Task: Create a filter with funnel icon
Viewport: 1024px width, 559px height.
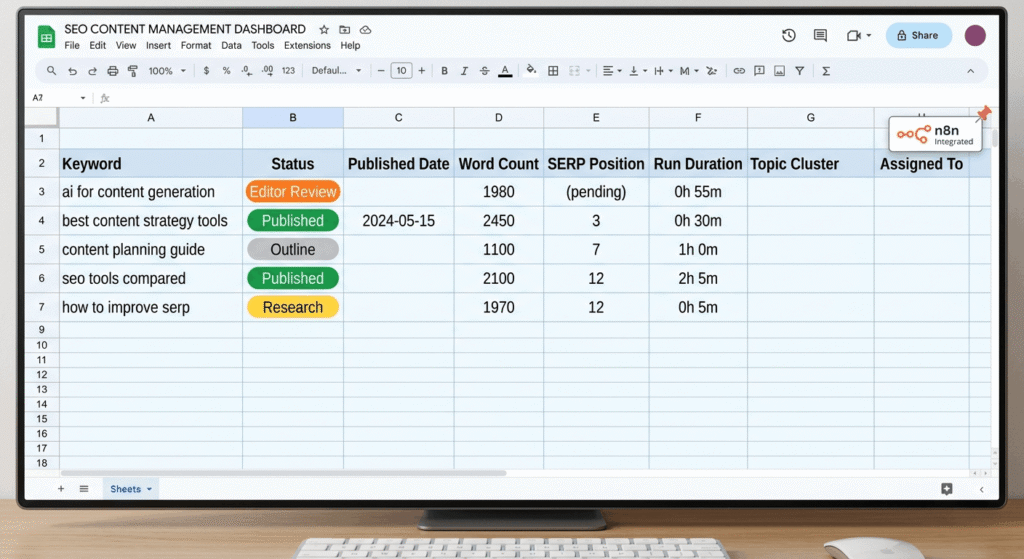Action: (x=799, y=71)
